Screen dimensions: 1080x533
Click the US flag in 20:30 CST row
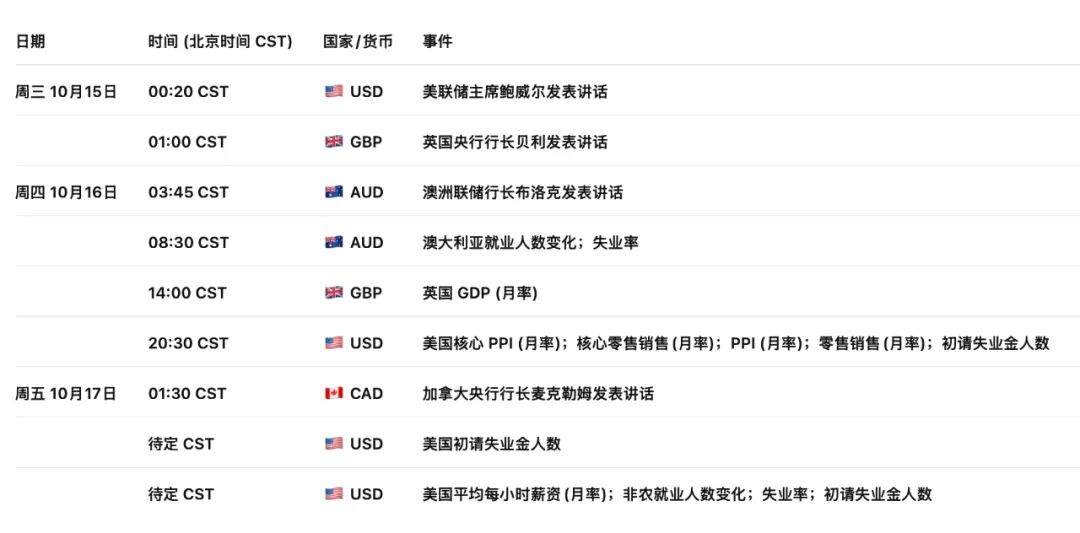click(334, 343)
